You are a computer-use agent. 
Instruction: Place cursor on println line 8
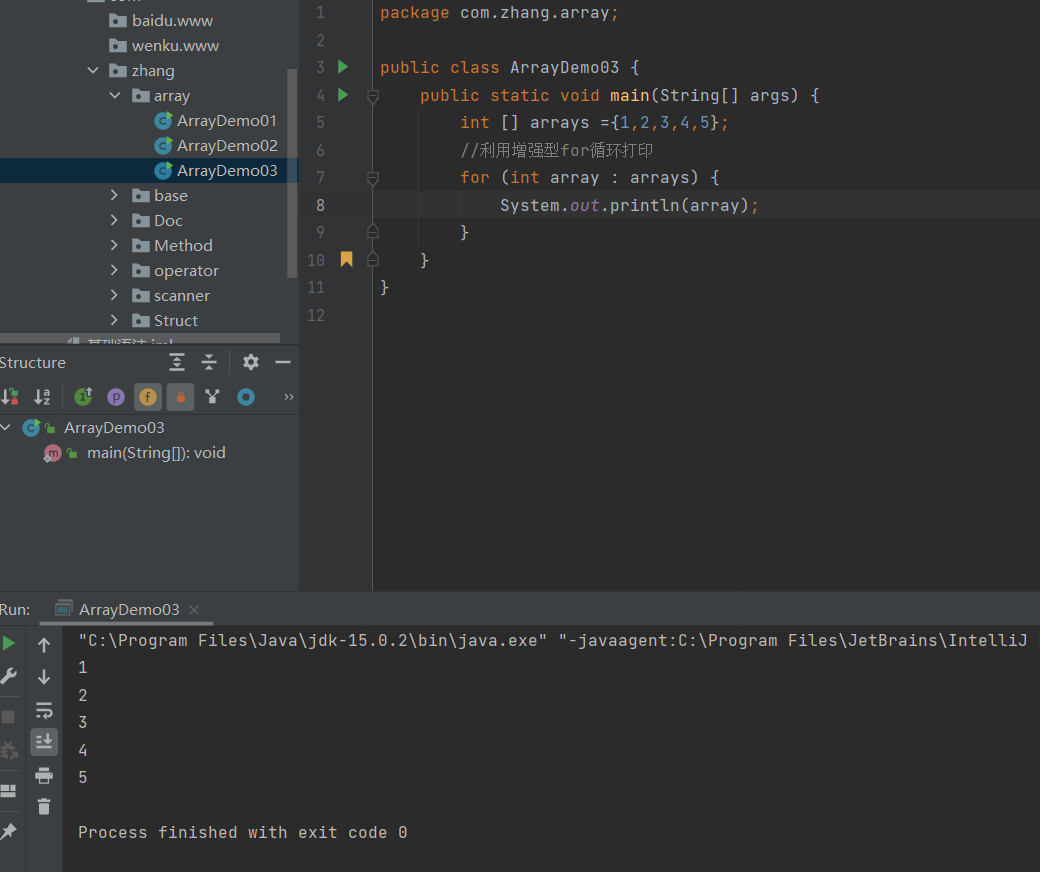click(x=628, y=205)
